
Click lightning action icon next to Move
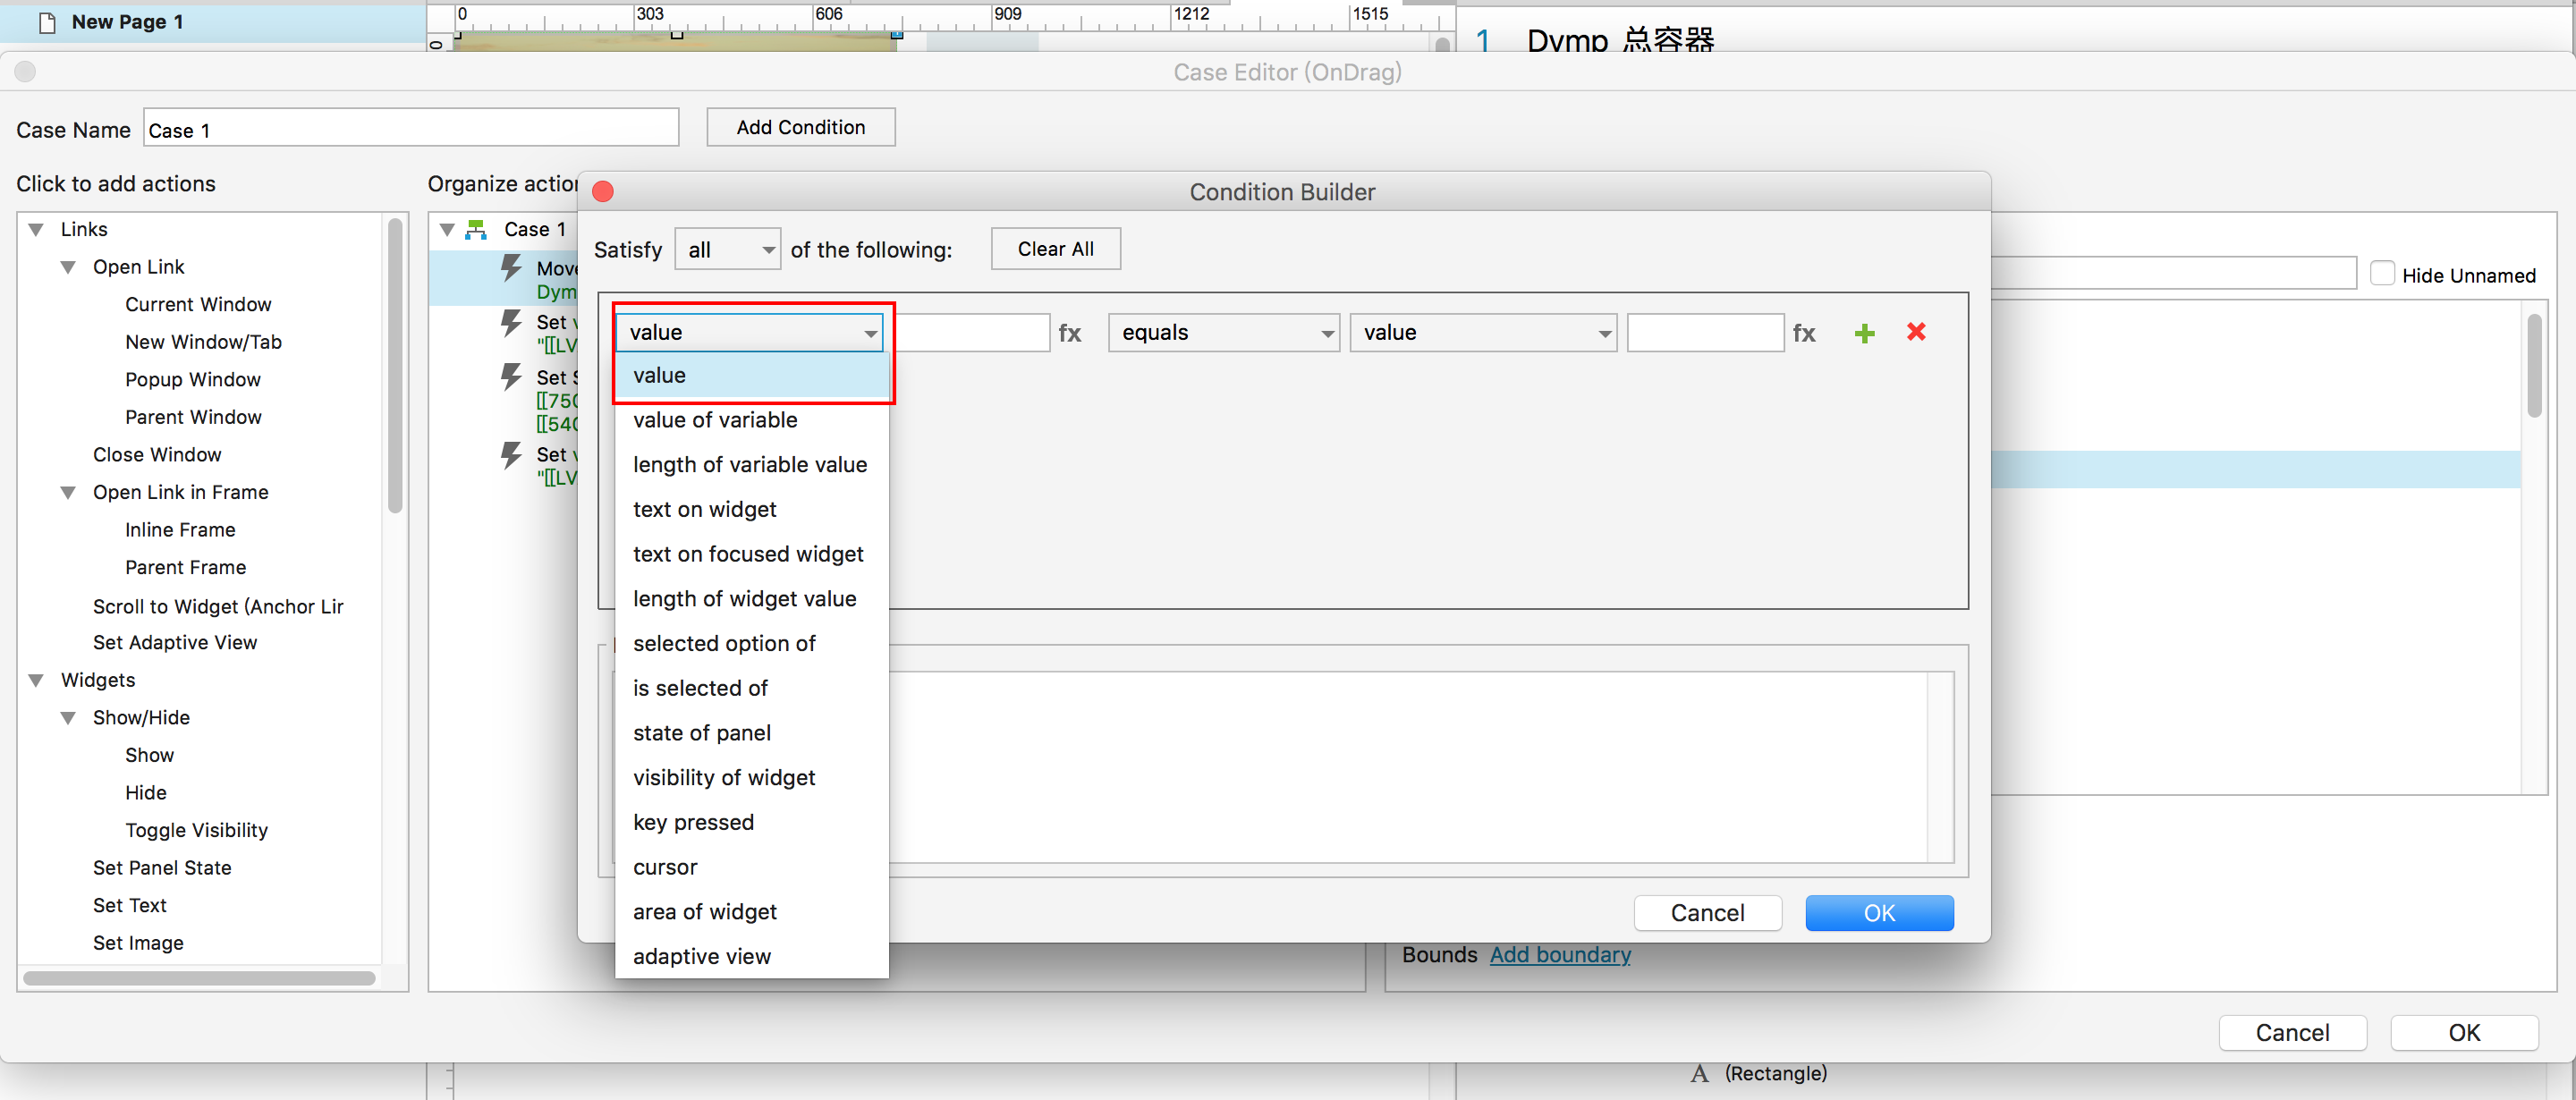(x=511, y=268)
